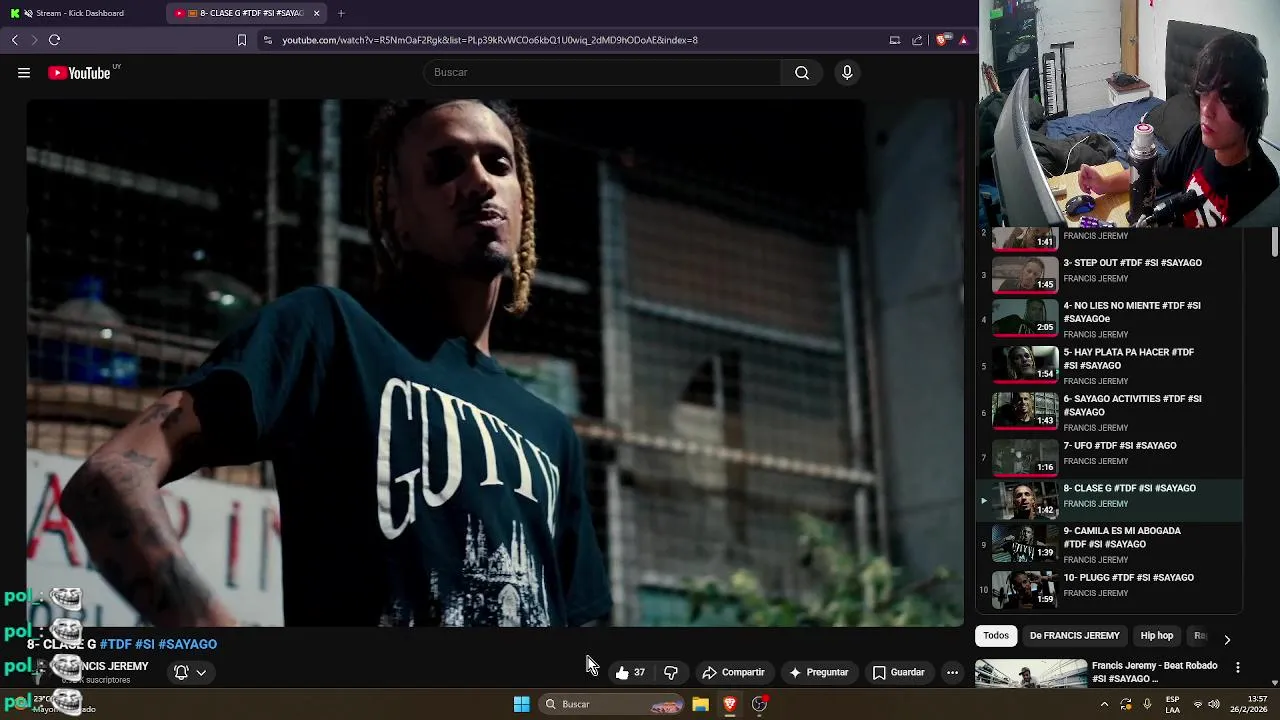1280x720 pixels.
Task: Open the OBS taskbar icon with red dot
Action: click(760, 704)
